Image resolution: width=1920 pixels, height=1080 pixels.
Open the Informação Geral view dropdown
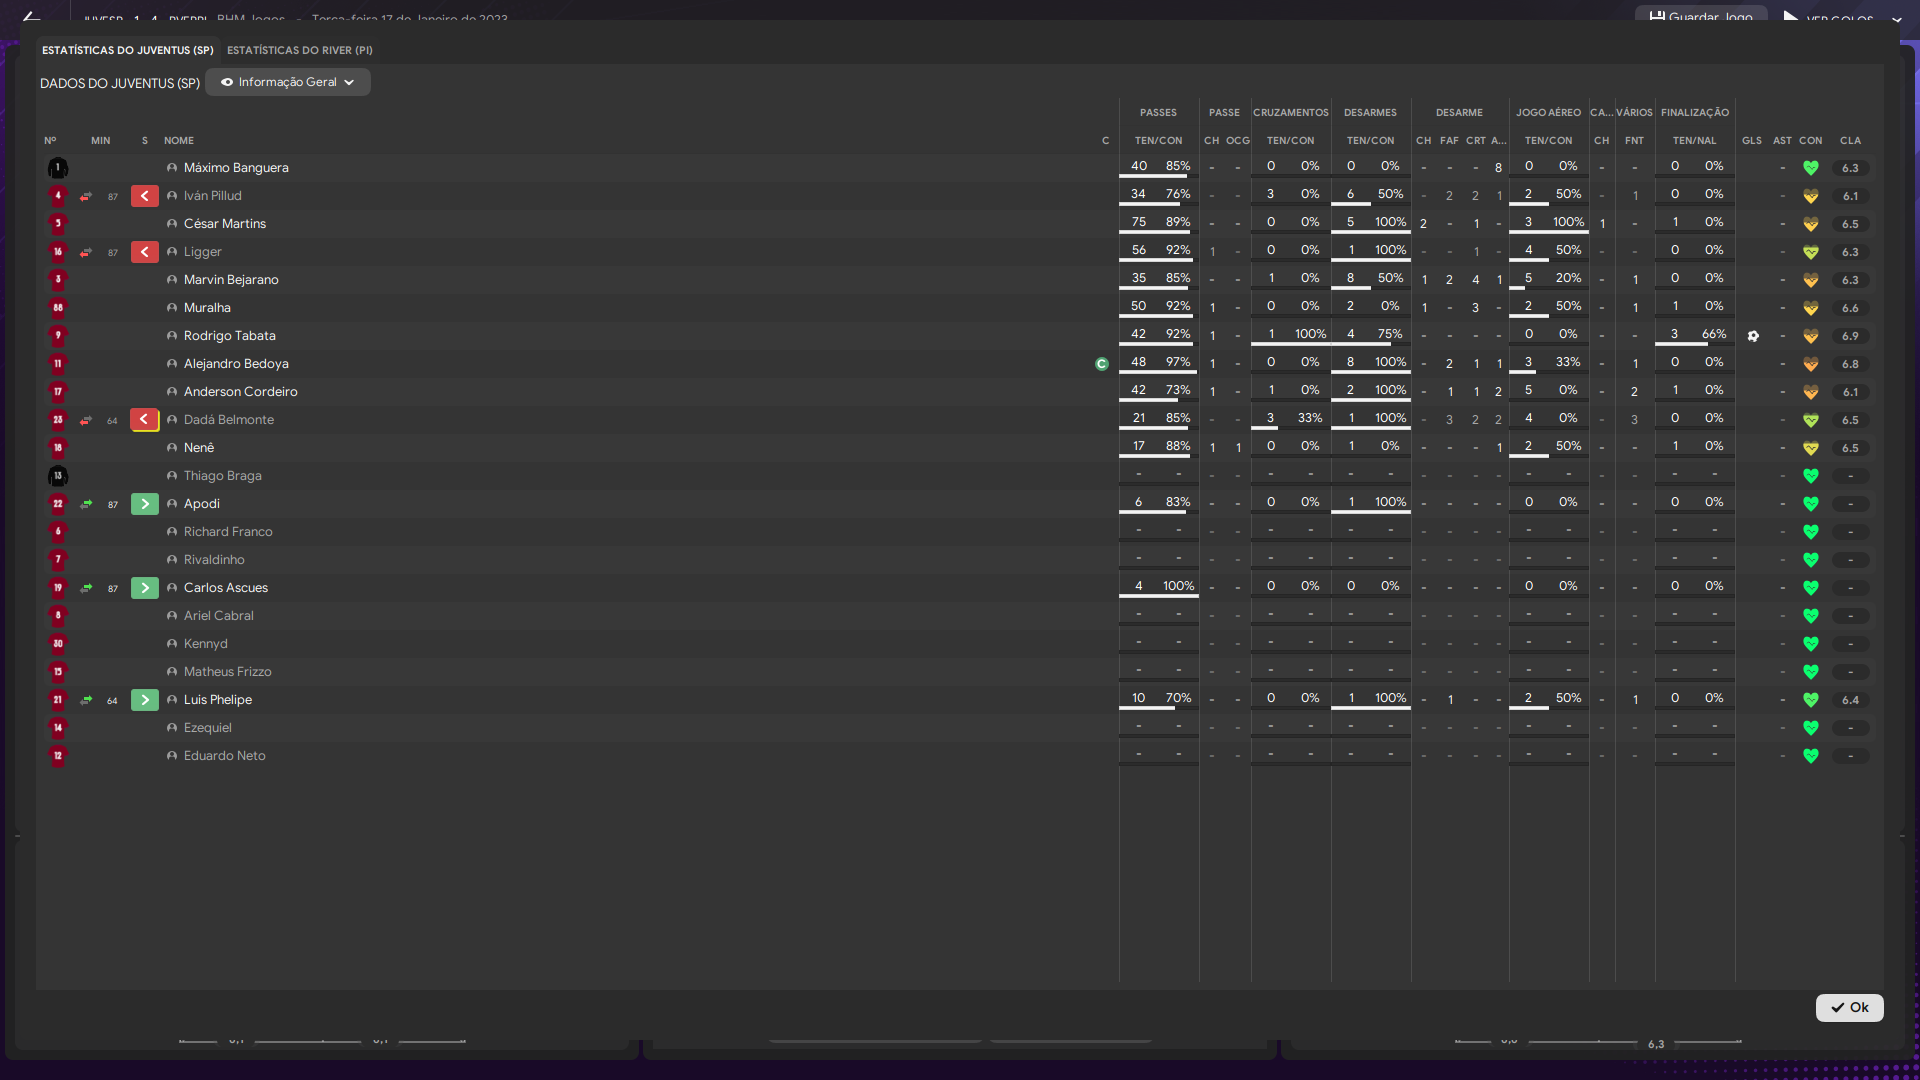[288, 82]
